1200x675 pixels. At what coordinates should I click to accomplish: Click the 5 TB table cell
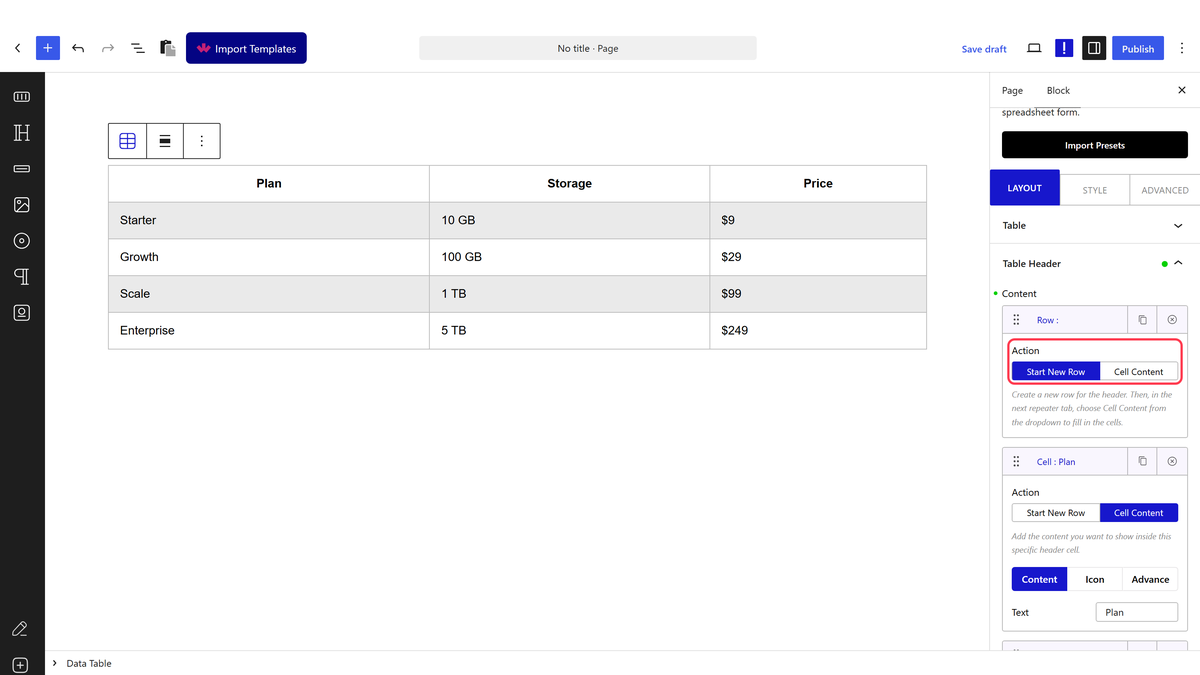(570, 330)
